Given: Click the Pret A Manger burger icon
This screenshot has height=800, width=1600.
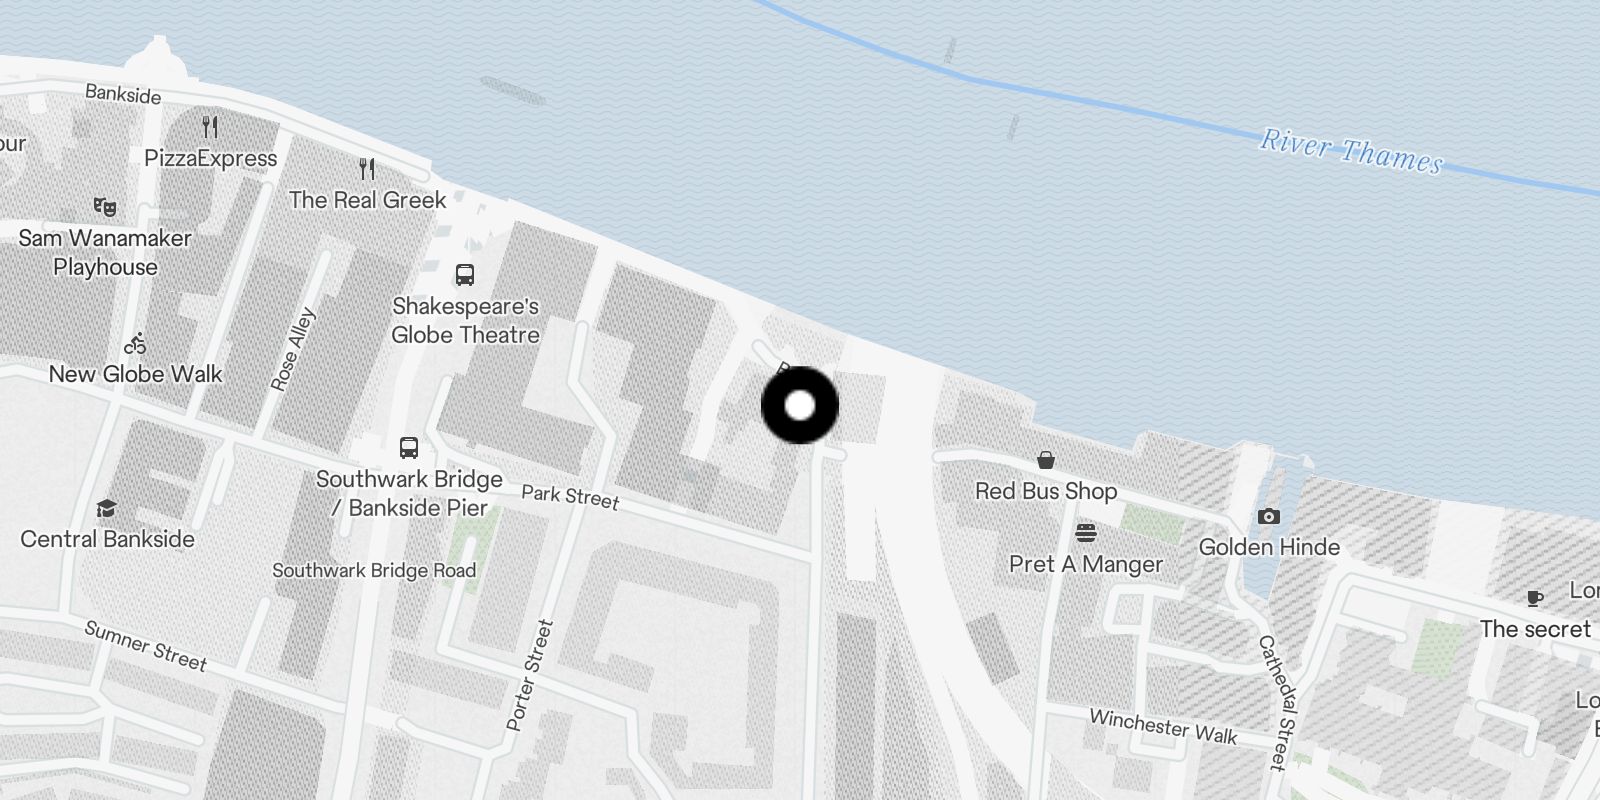Looking at the screenshot, I should [x=1086, y=532].
